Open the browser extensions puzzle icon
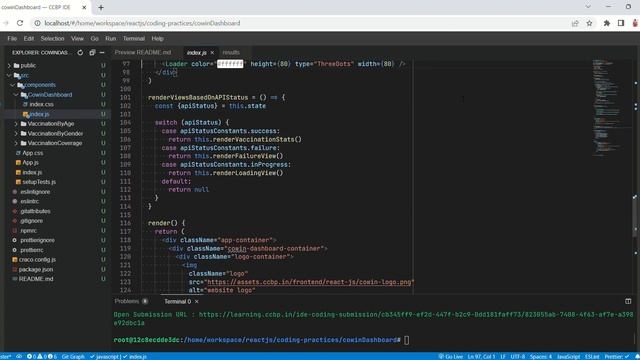640x360 pixels. pyautogui.click(x=607, y=23)
